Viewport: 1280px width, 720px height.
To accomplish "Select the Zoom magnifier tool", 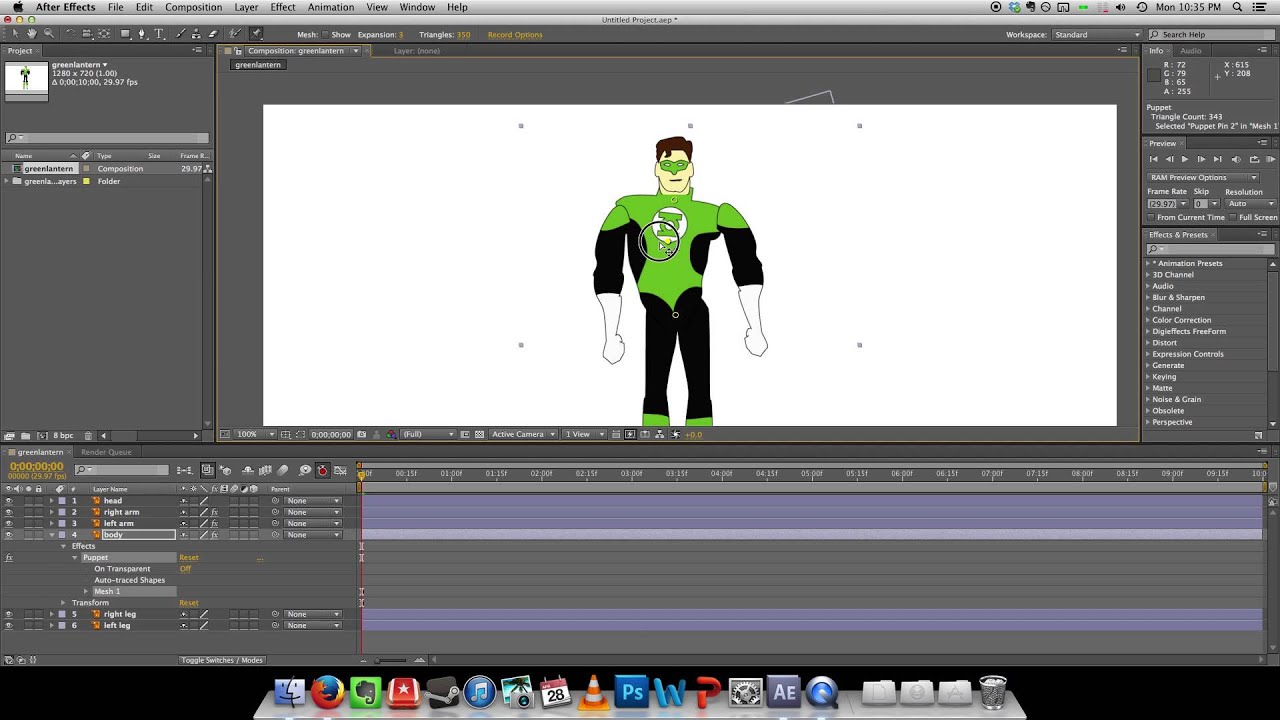I will pos(49,34).
